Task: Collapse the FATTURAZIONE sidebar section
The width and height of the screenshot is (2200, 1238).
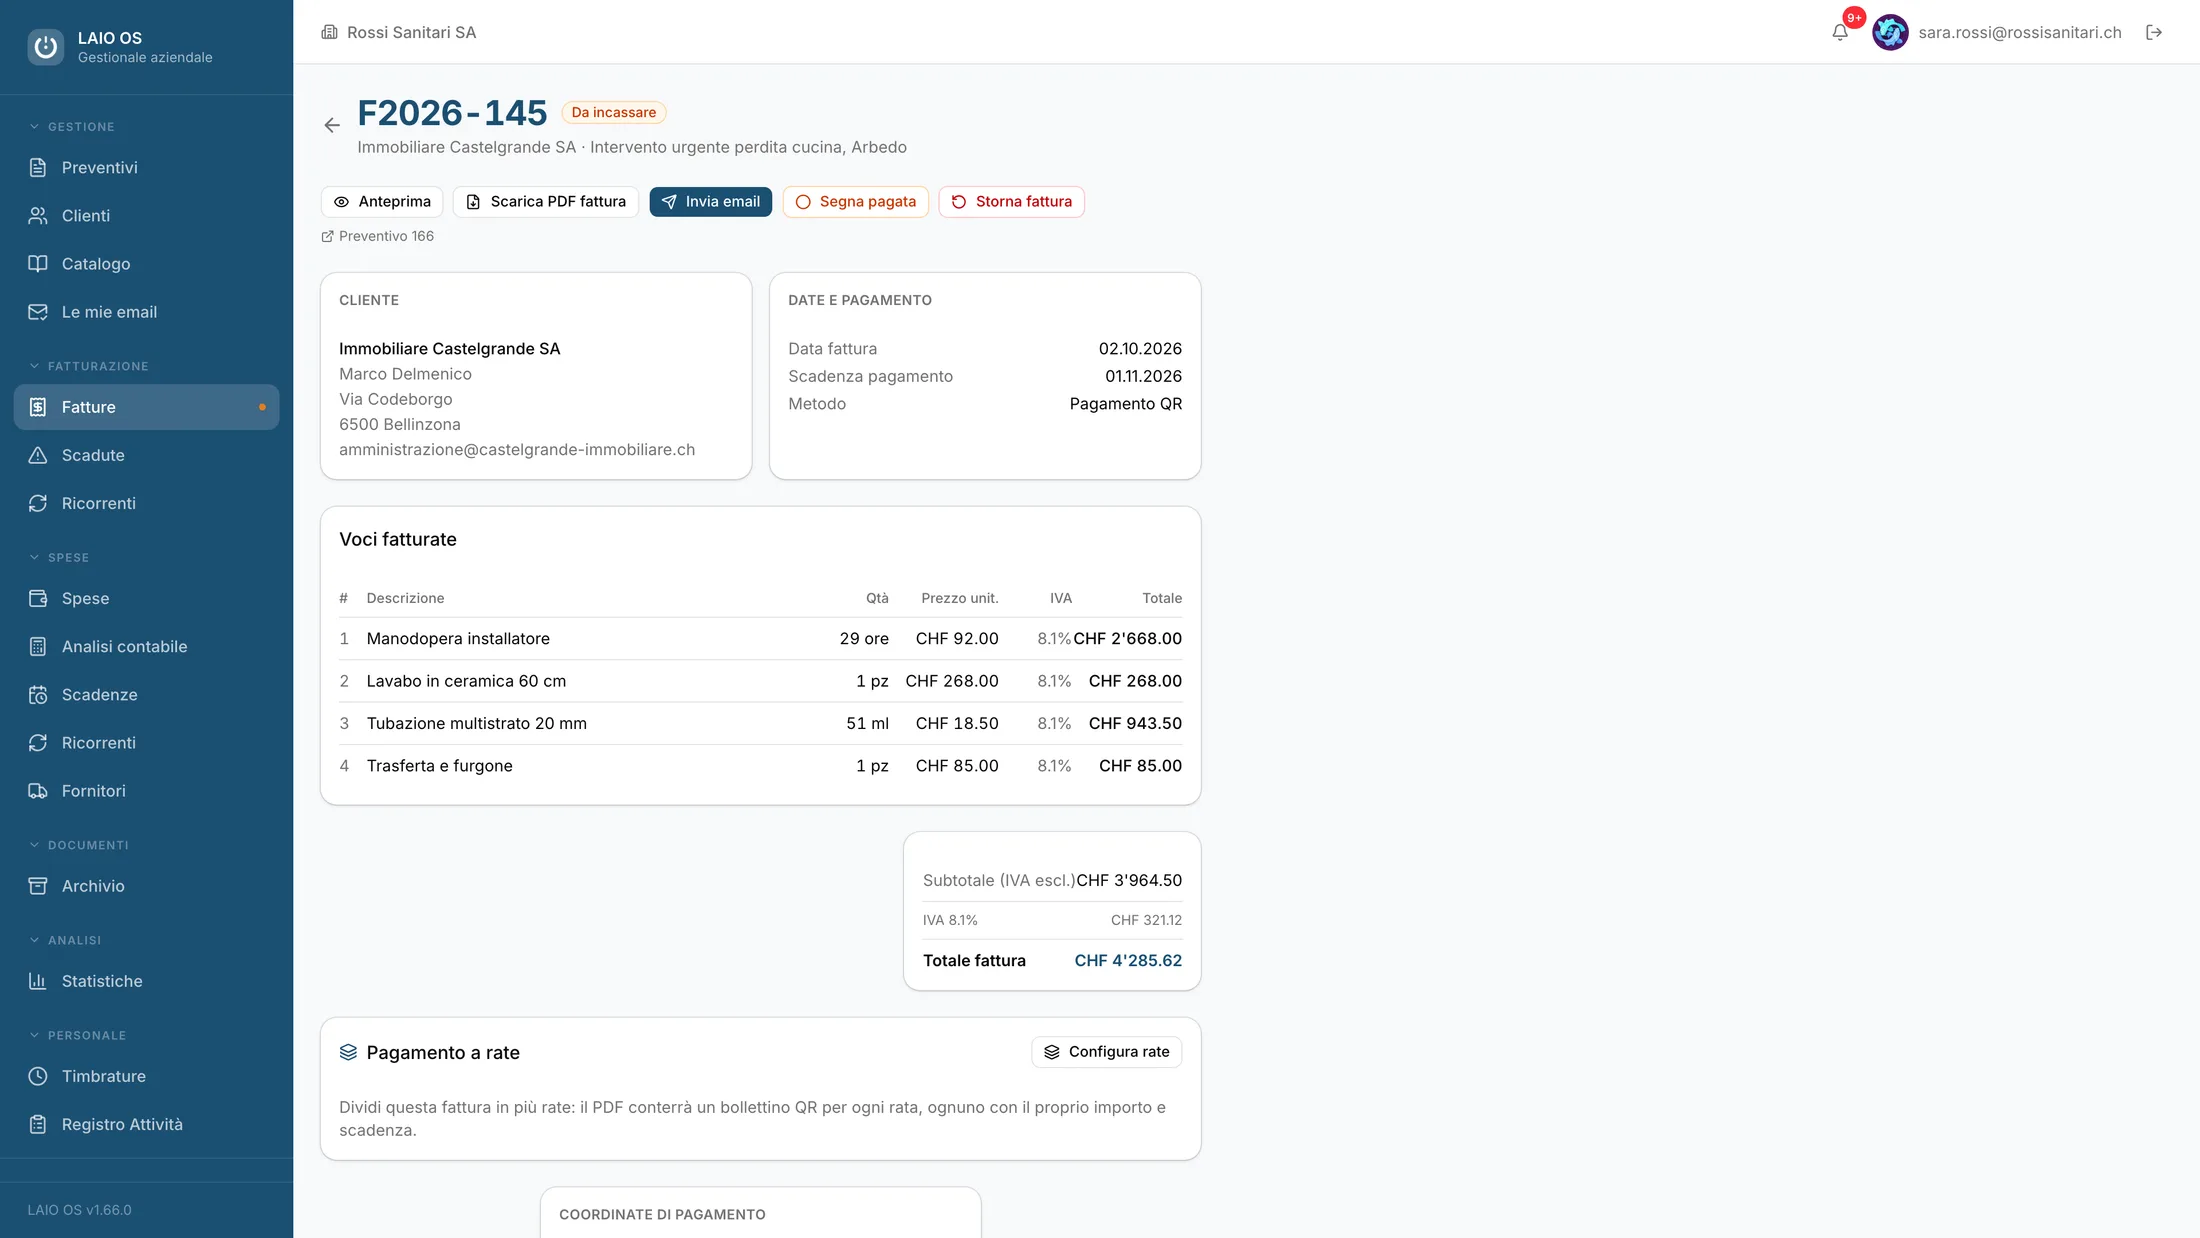Action: pyautogui.click(x=88, y=366)
